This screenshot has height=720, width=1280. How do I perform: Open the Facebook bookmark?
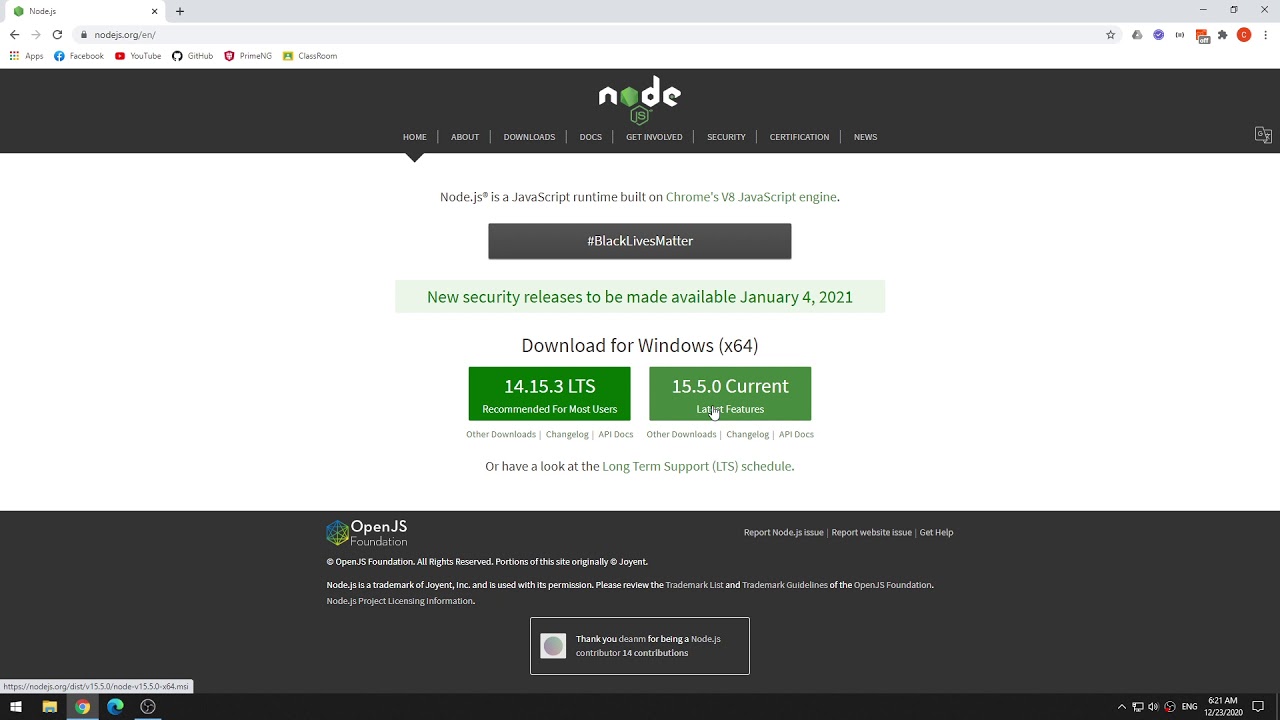79,56
